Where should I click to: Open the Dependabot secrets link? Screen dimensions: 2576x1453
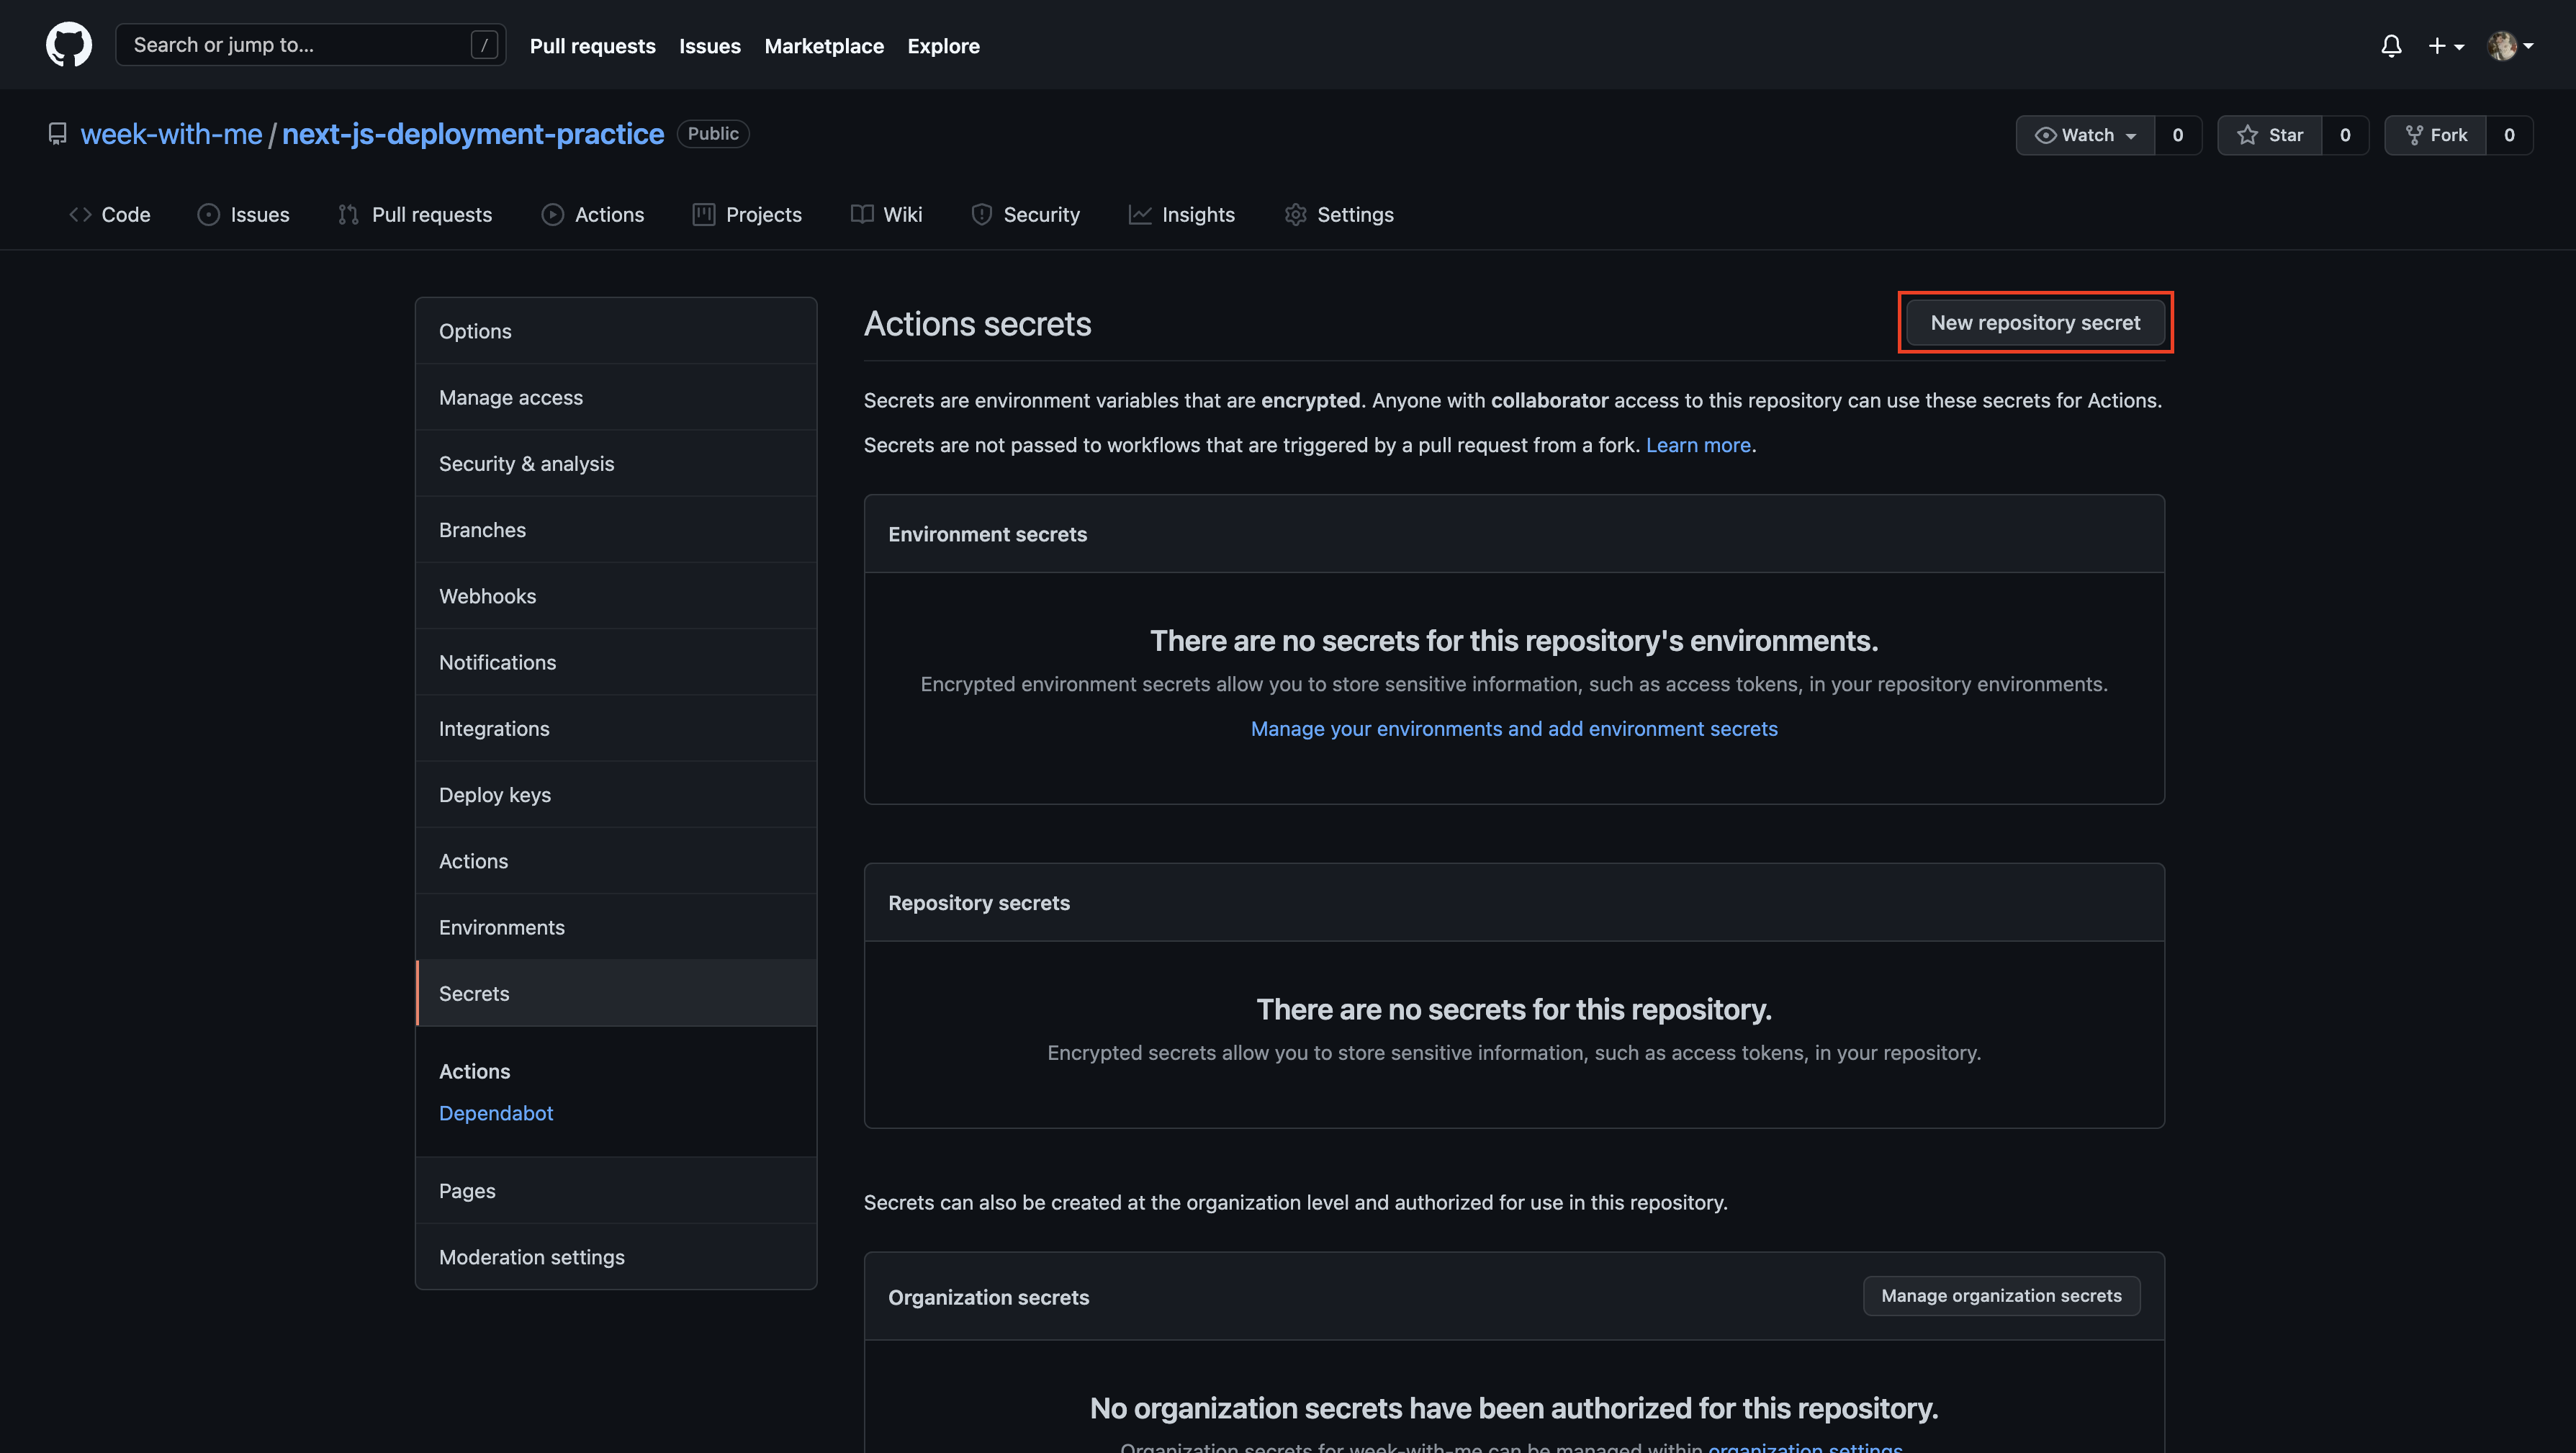click(x=496, y=1113)
